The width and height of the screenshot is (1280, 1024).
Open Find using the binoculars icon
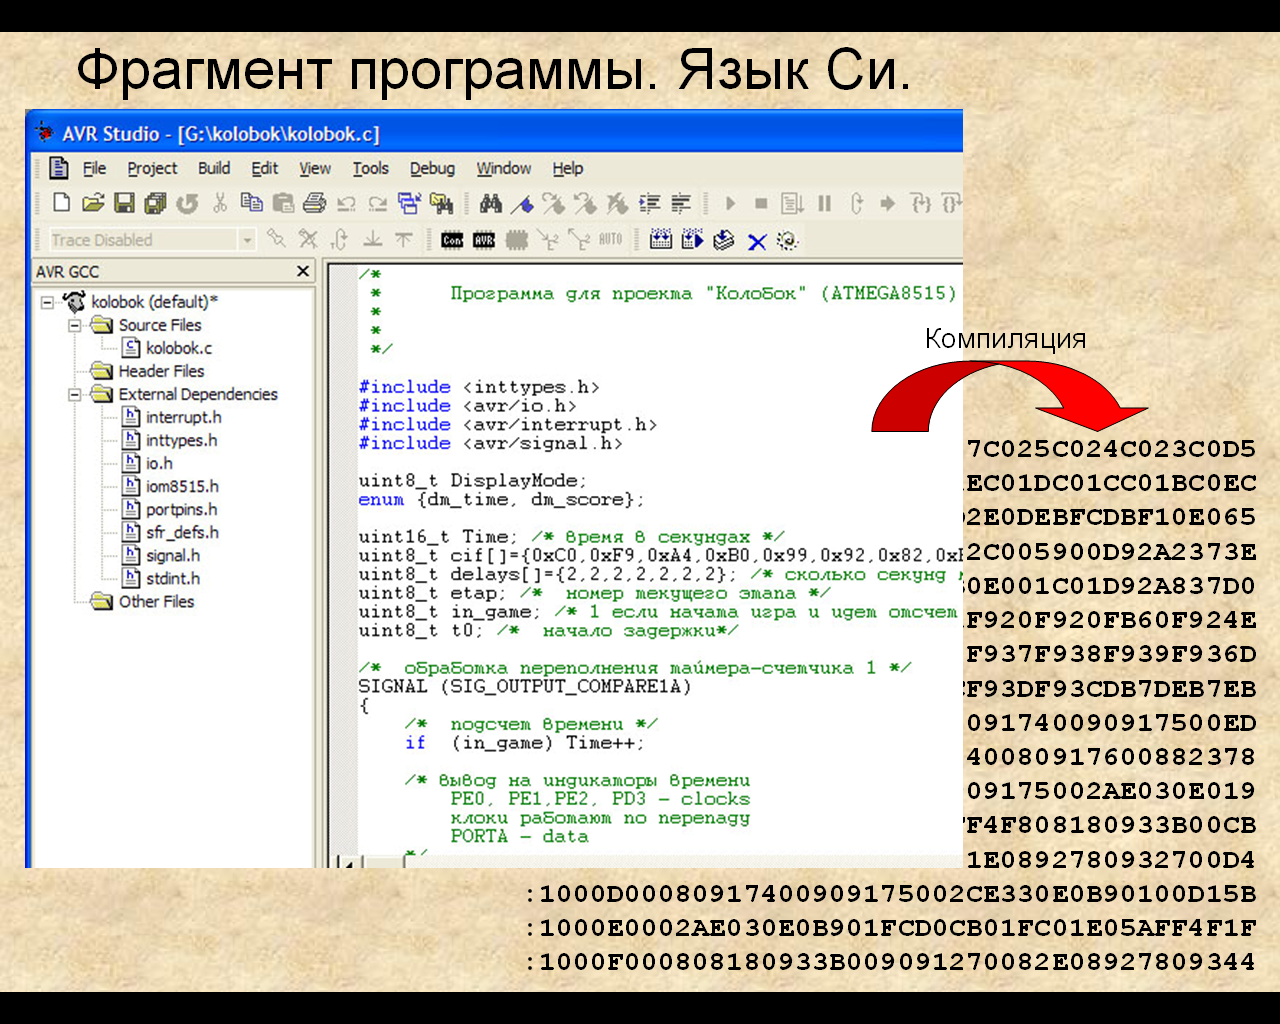(491, 203)
